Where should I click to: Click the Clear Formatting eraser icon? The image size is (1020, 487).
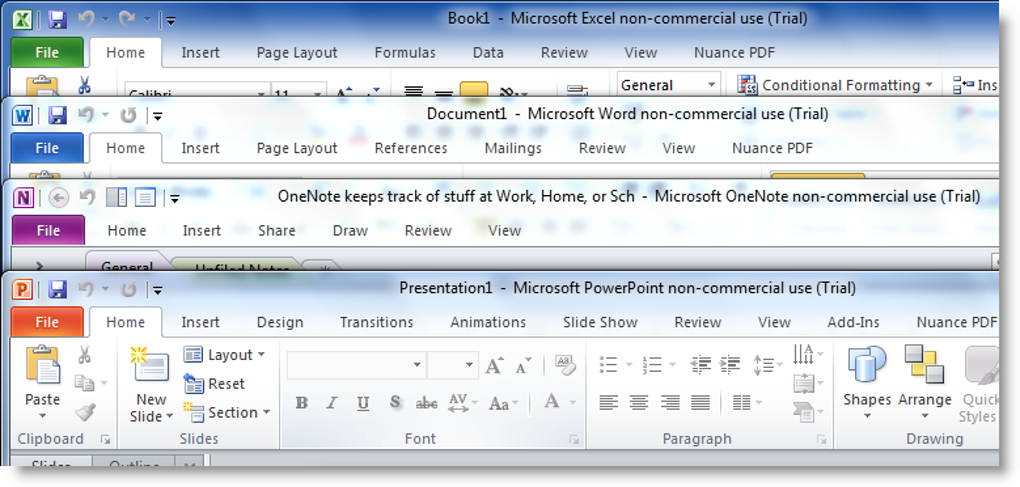[565, 365]
